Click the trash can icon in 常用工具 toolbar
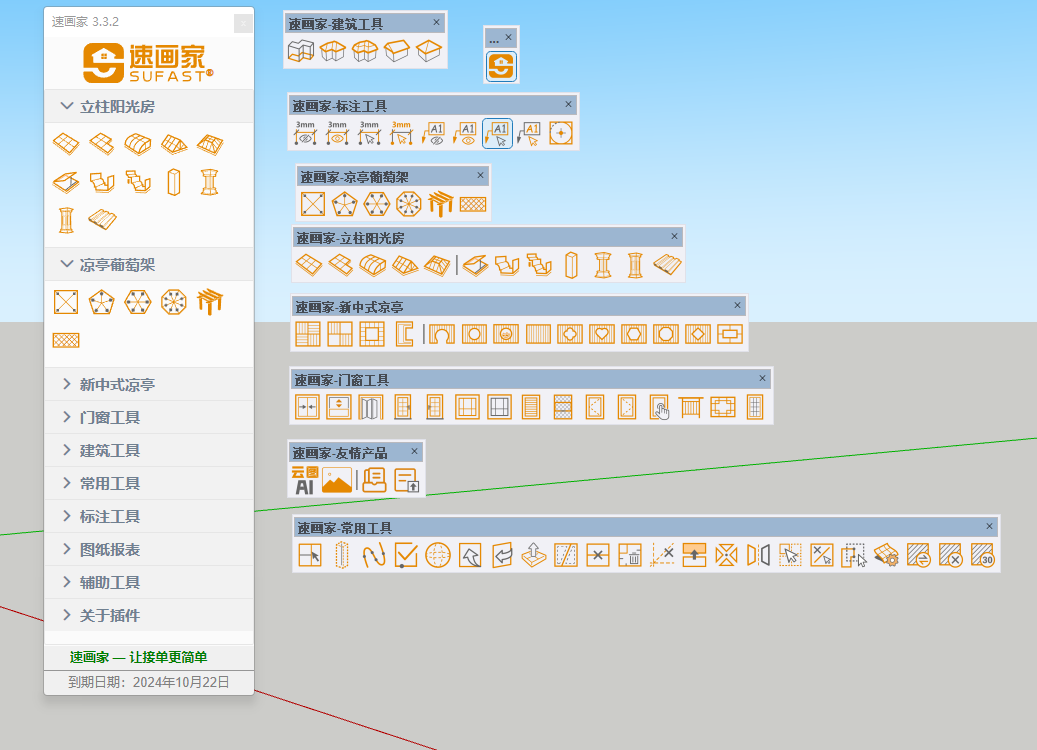1037x750 pixels. (630, 555)
